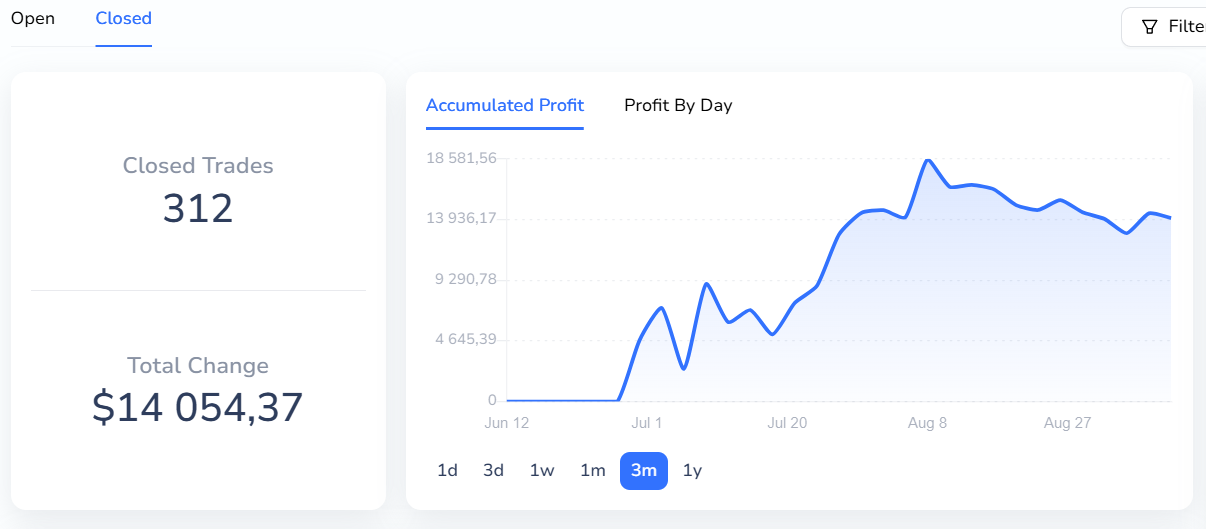Show the Accumulated Profit chart tab
The image size is (1206, 529).
click(x=505, y=105)
